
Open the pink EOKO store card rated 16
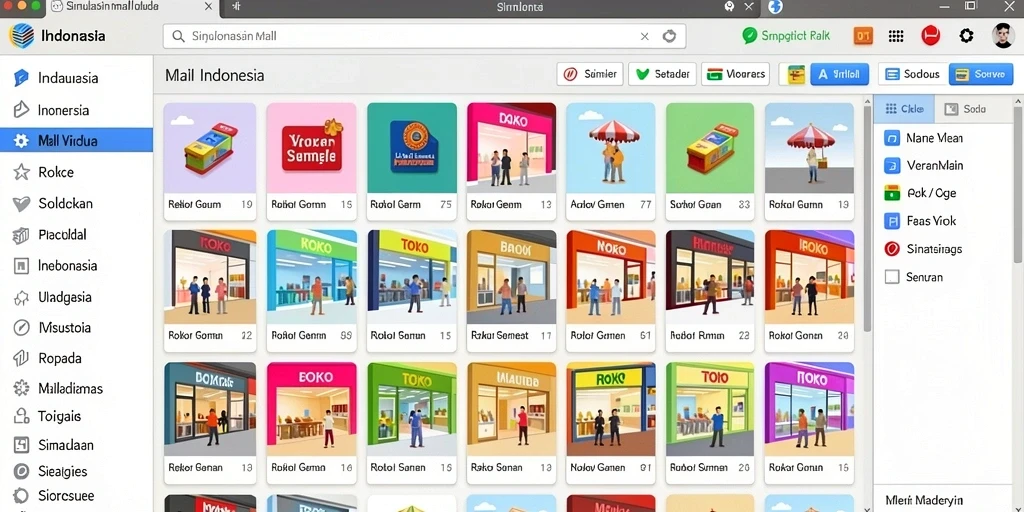click(312, 423)
